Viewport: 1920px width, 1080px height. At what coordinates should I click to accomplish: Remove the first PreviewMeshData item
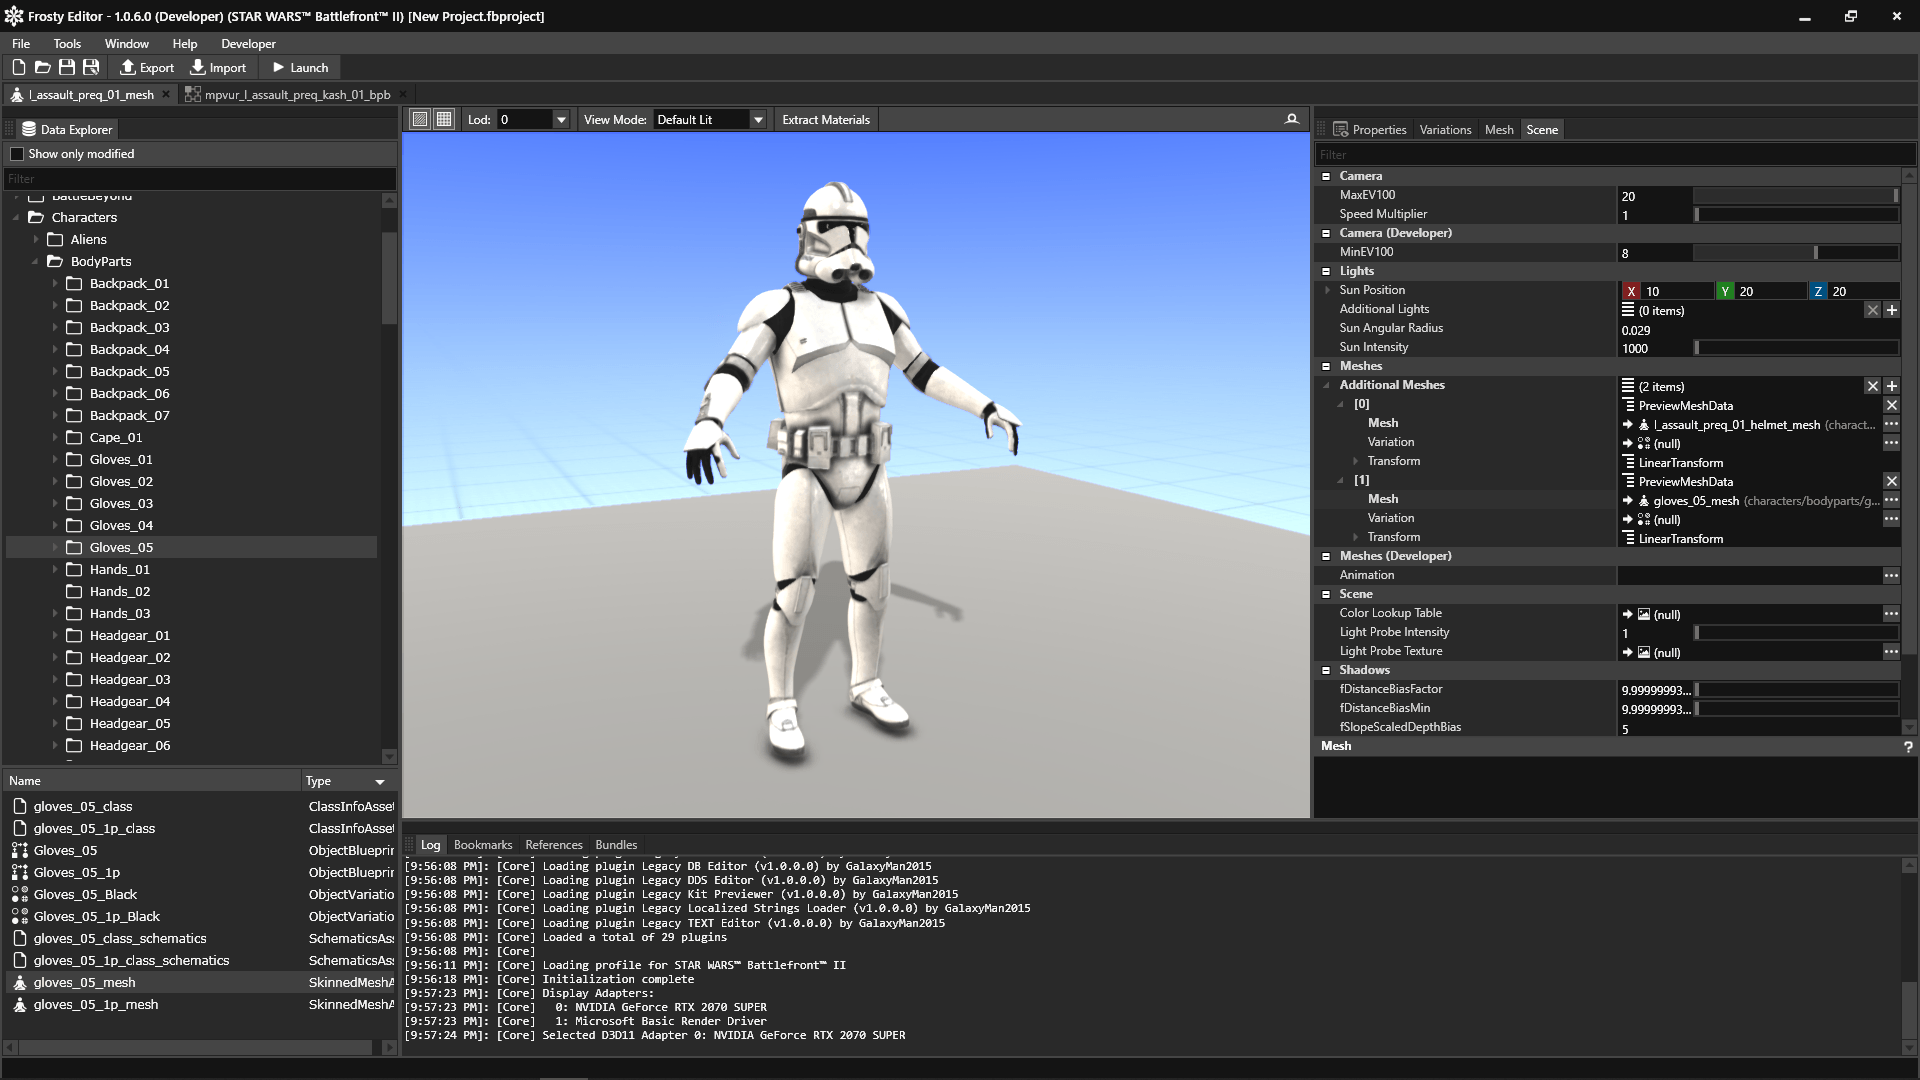tap(1892, 405)
